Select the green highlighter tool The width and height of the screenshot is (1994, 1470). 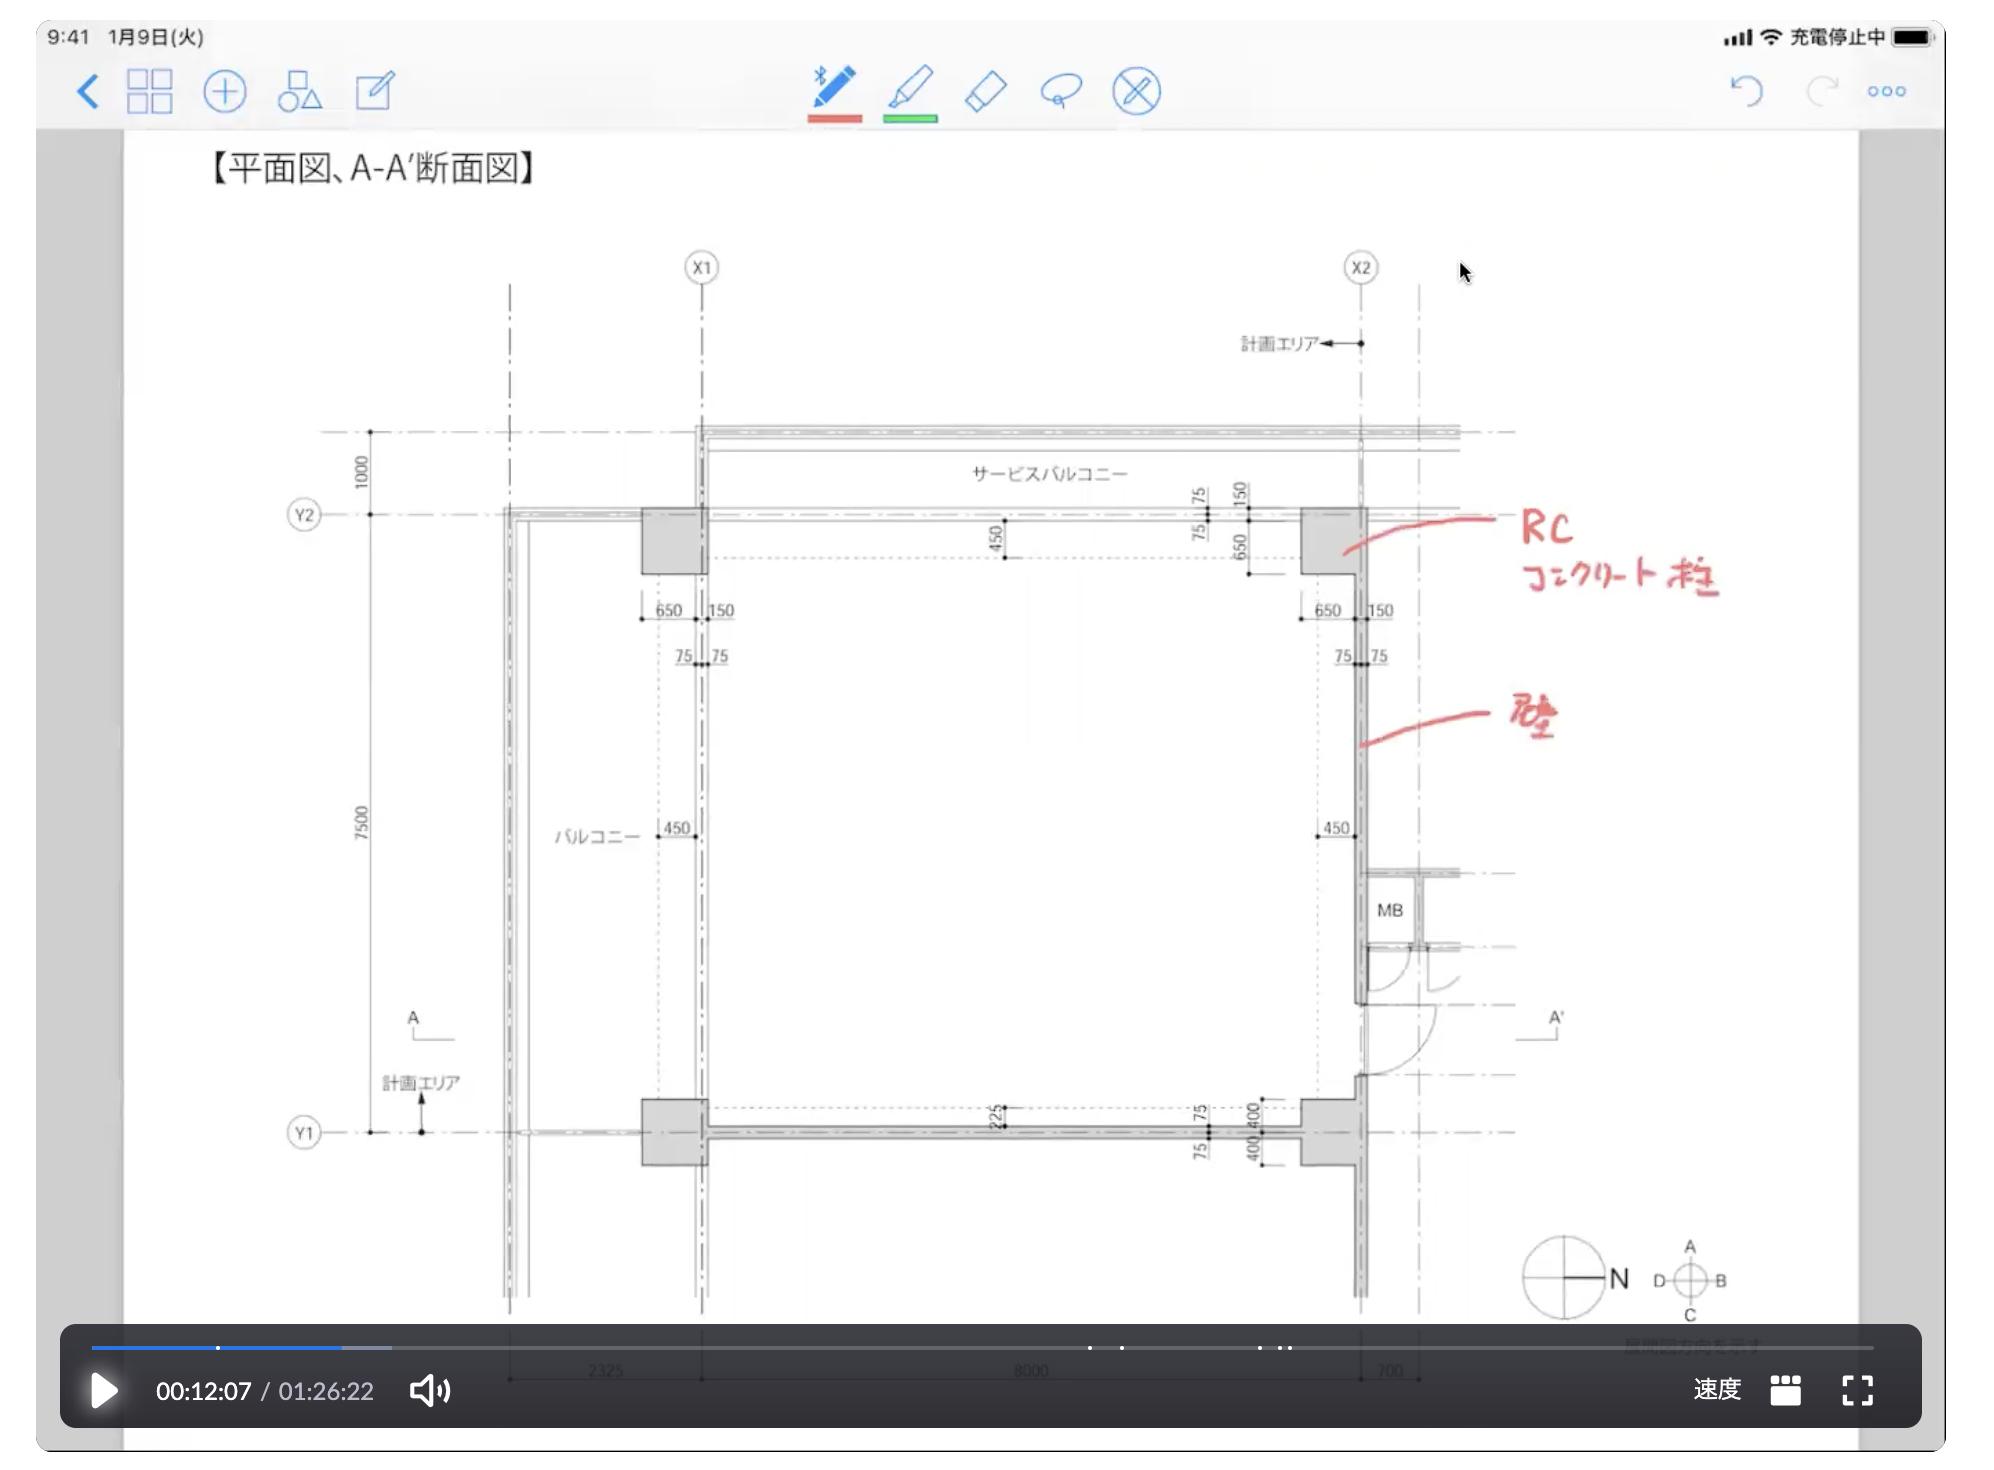(910, 87)
